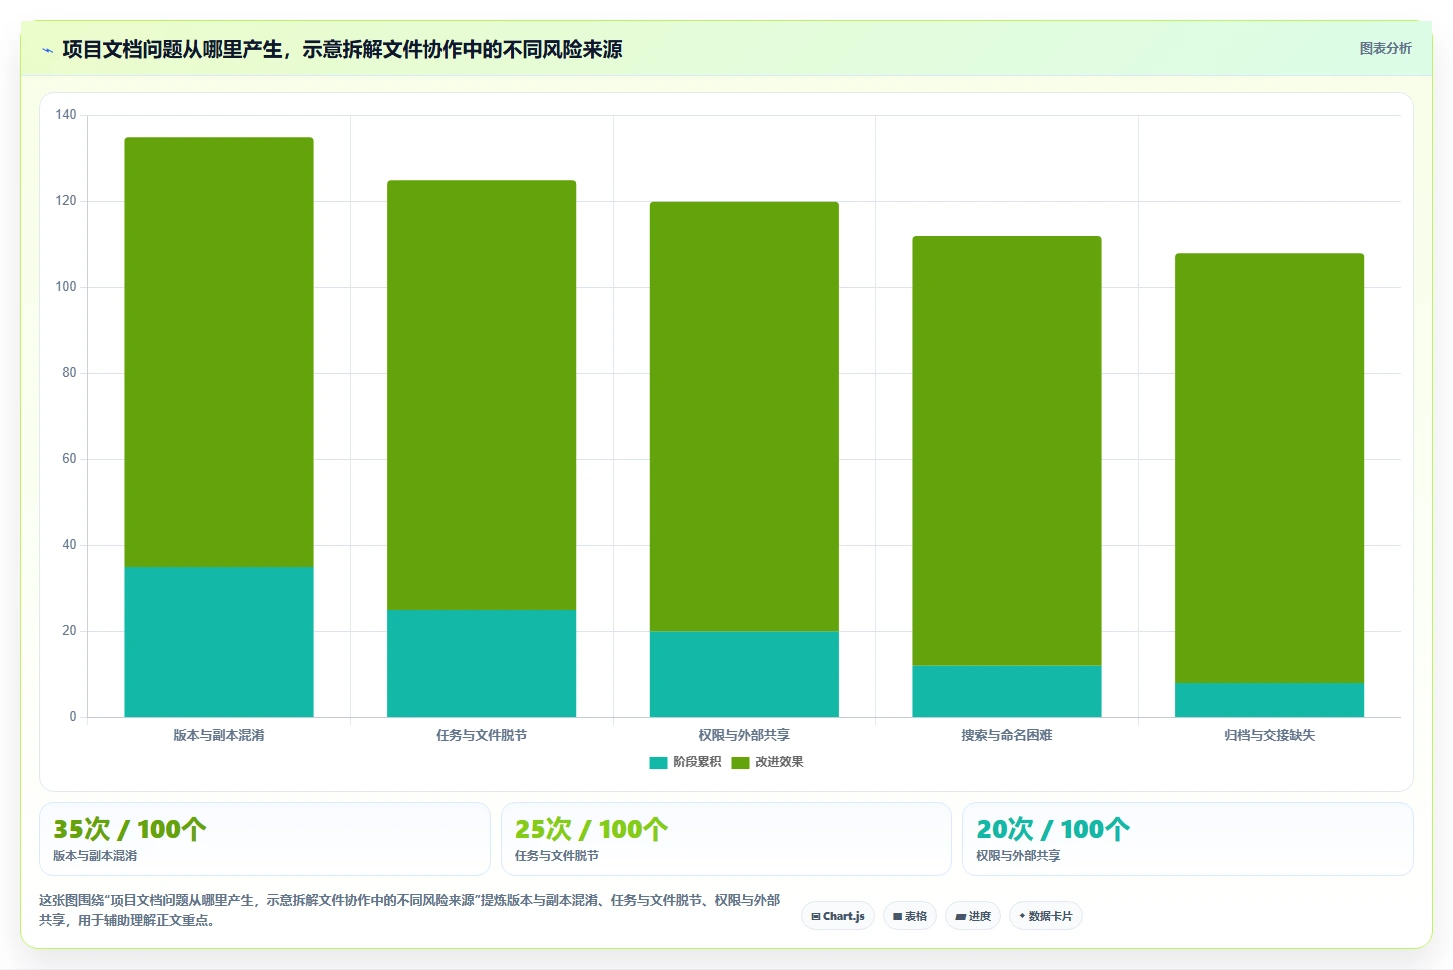This screenshot has width=1453, height=970.
Task: Click the 表格 tag icon
Action: (x=898, y=916)
